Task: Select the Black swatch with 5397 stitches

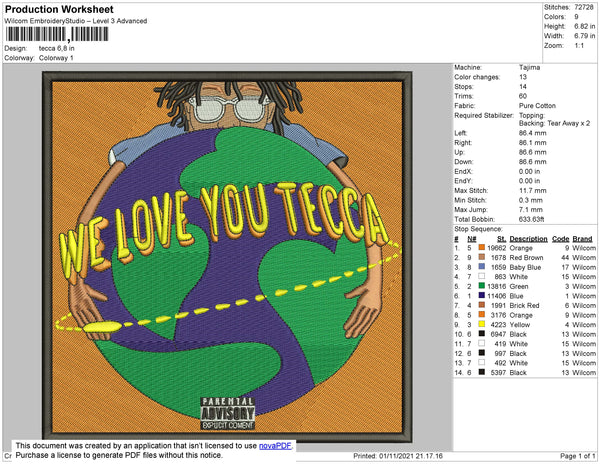Action: tap(482, 372)
